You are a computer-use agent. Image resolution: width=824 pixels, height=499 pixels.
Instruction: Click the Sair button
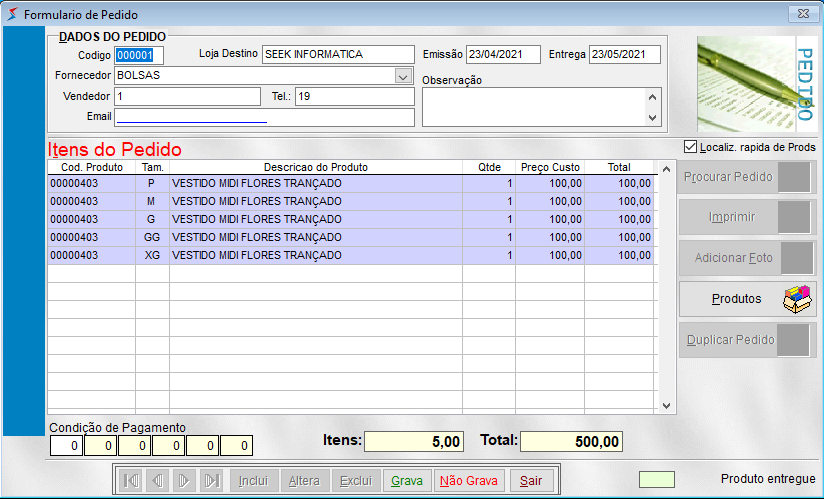531,481
